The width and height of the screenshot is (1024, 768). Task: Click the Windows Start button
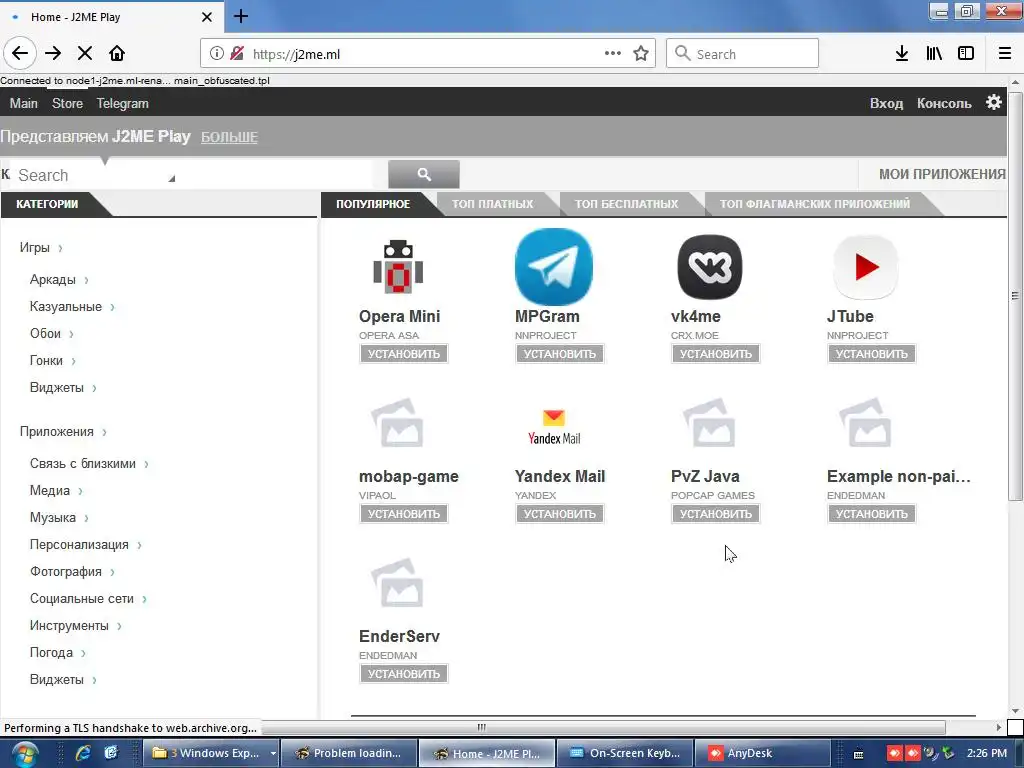click(x=24, y=754)
